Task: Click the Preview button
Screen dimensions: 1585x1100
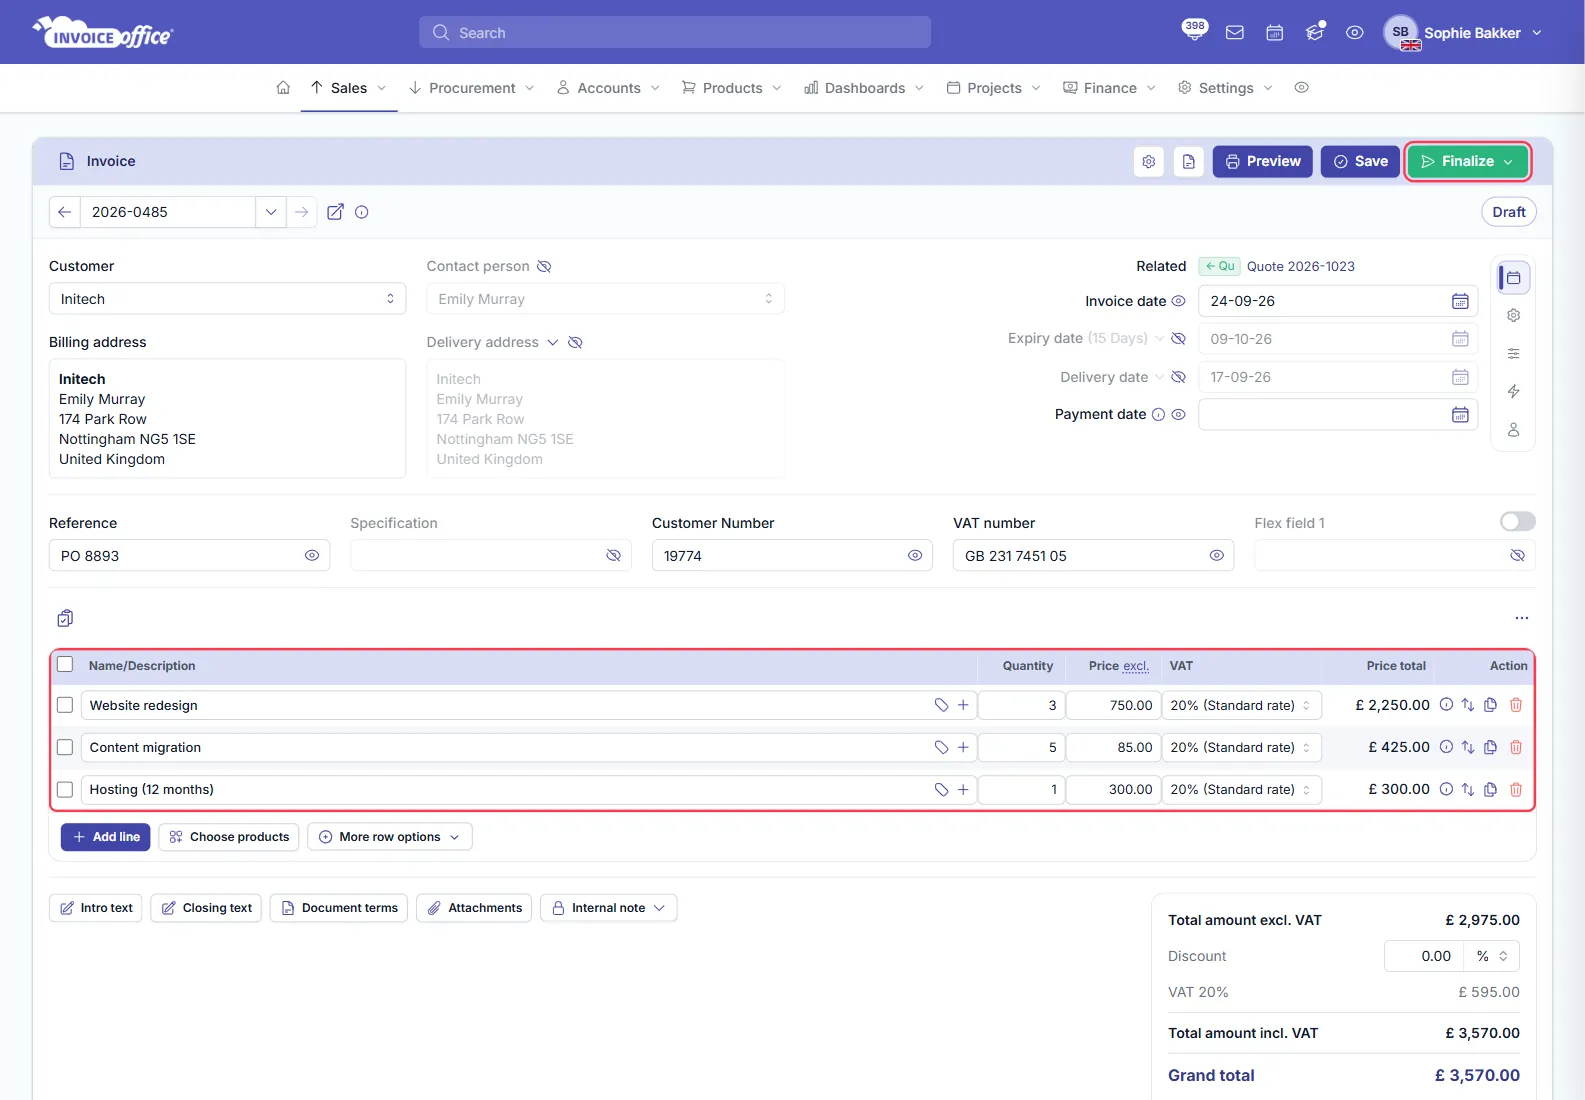Action: (x=1262, y=162)
